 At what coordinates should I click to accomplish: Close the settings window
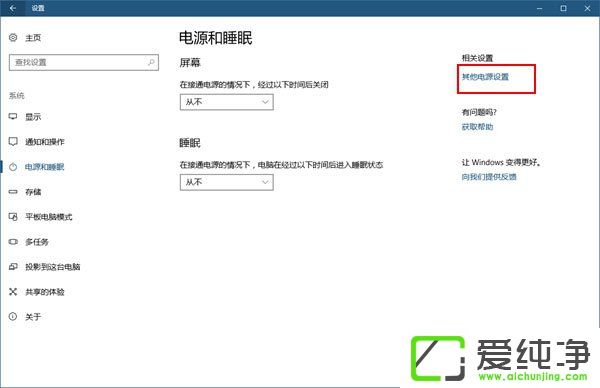click(x=587, y=8)
